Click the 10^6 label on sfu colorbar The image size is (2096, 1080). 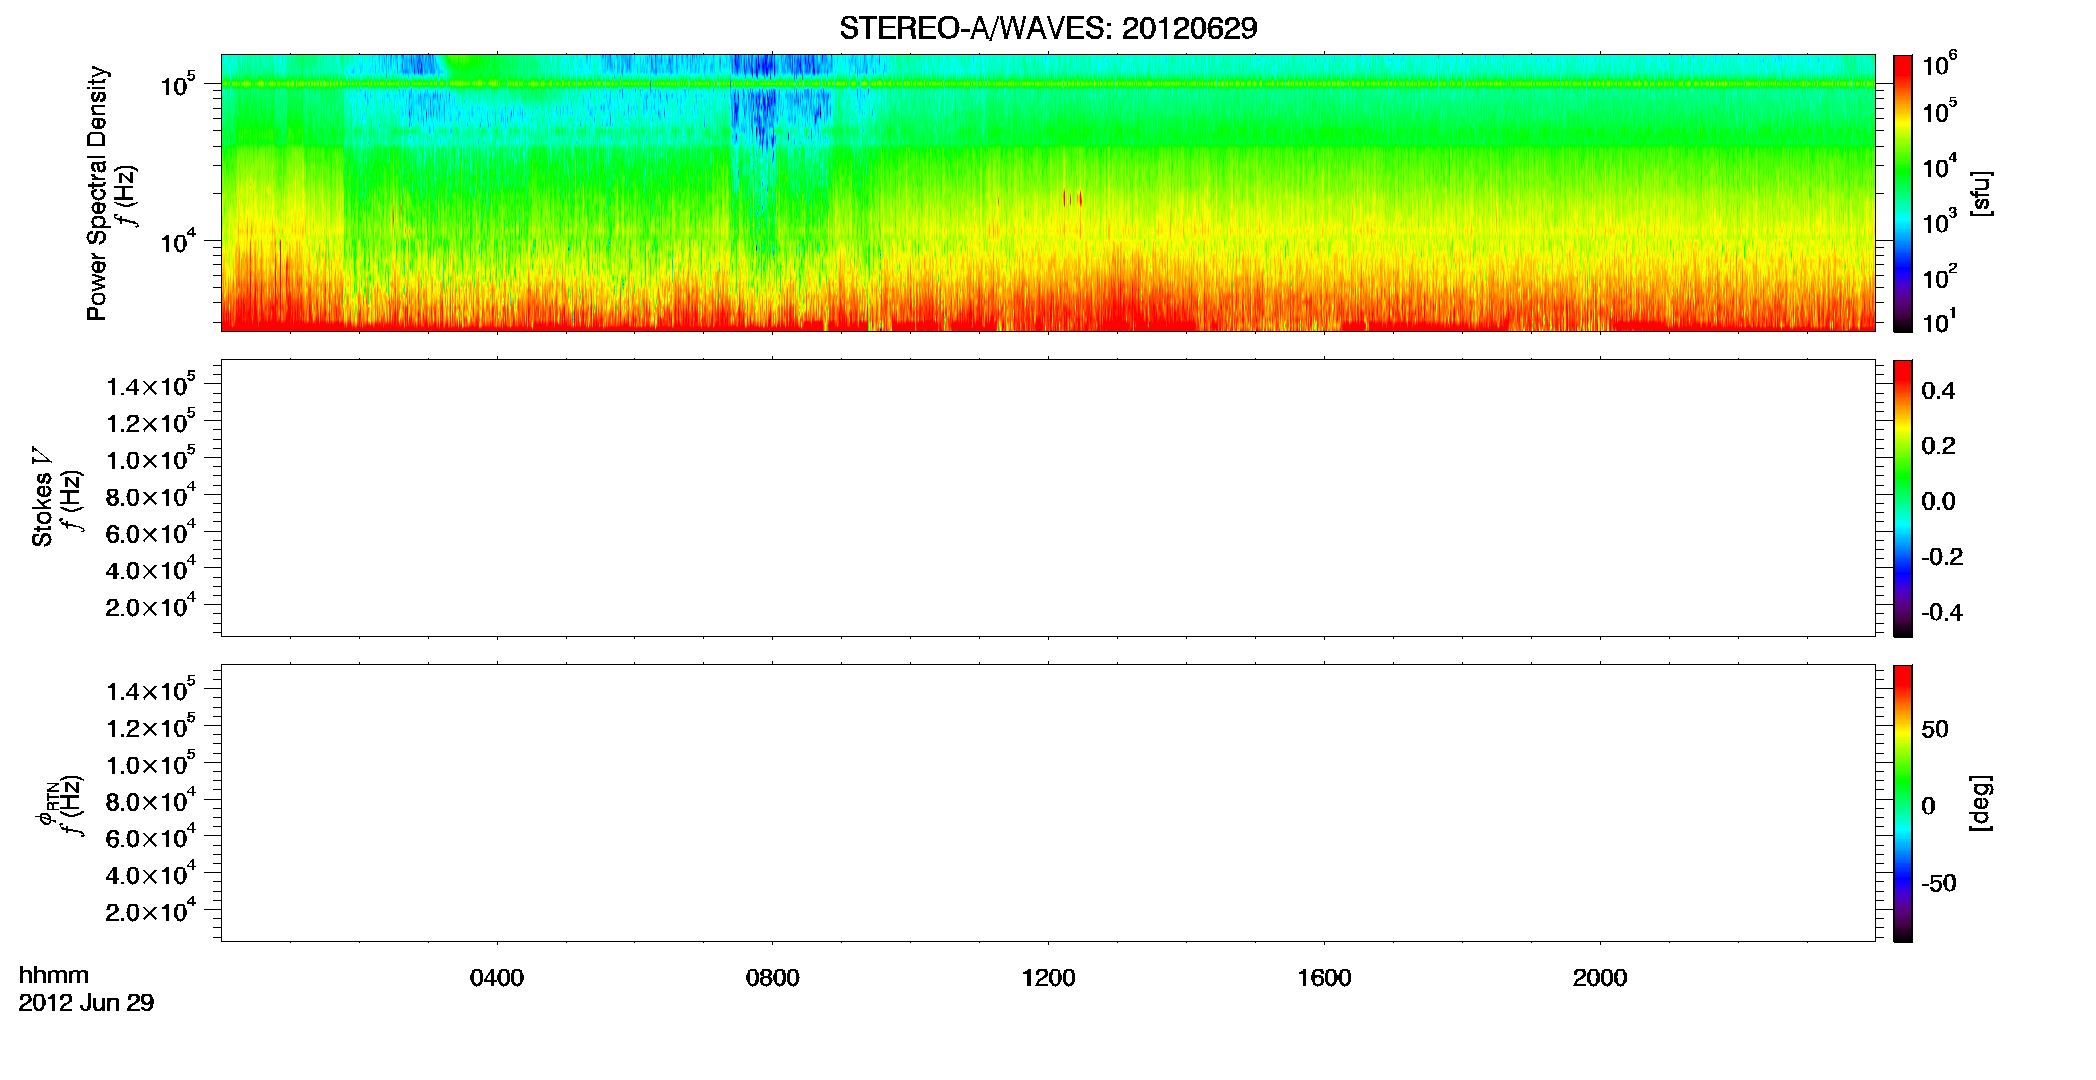click(x=1939, y=64)
